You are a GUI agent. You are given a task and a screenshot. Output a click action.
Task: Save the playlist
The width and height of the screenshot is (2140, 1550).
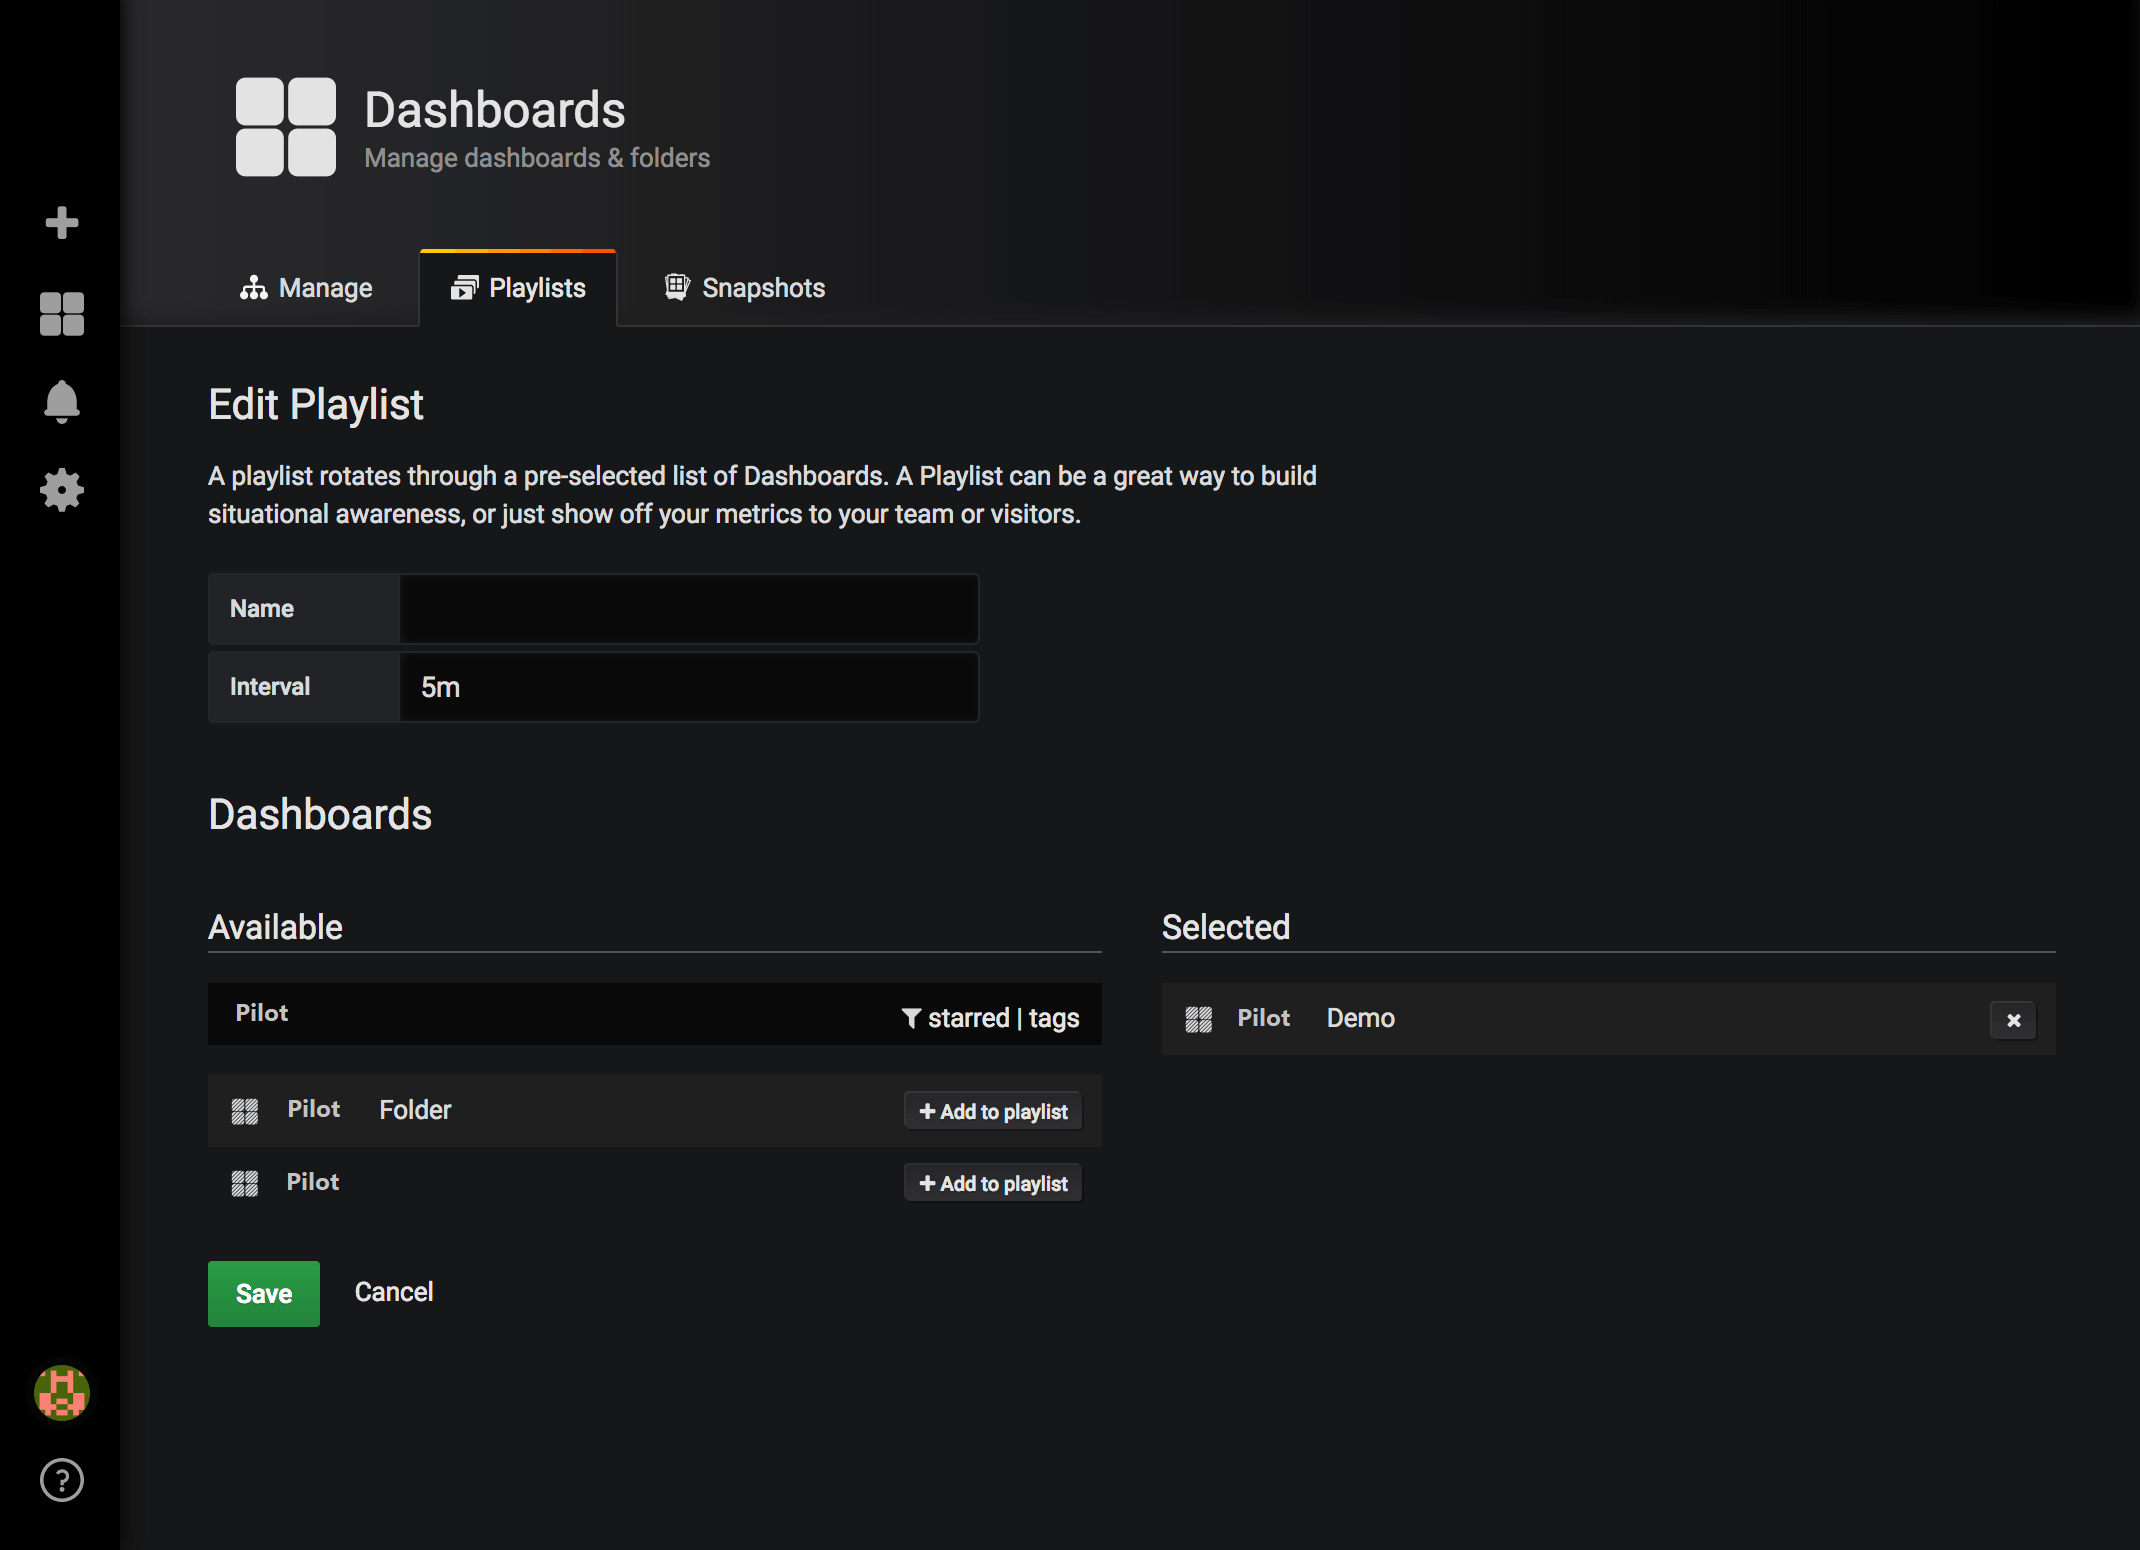264,1293
